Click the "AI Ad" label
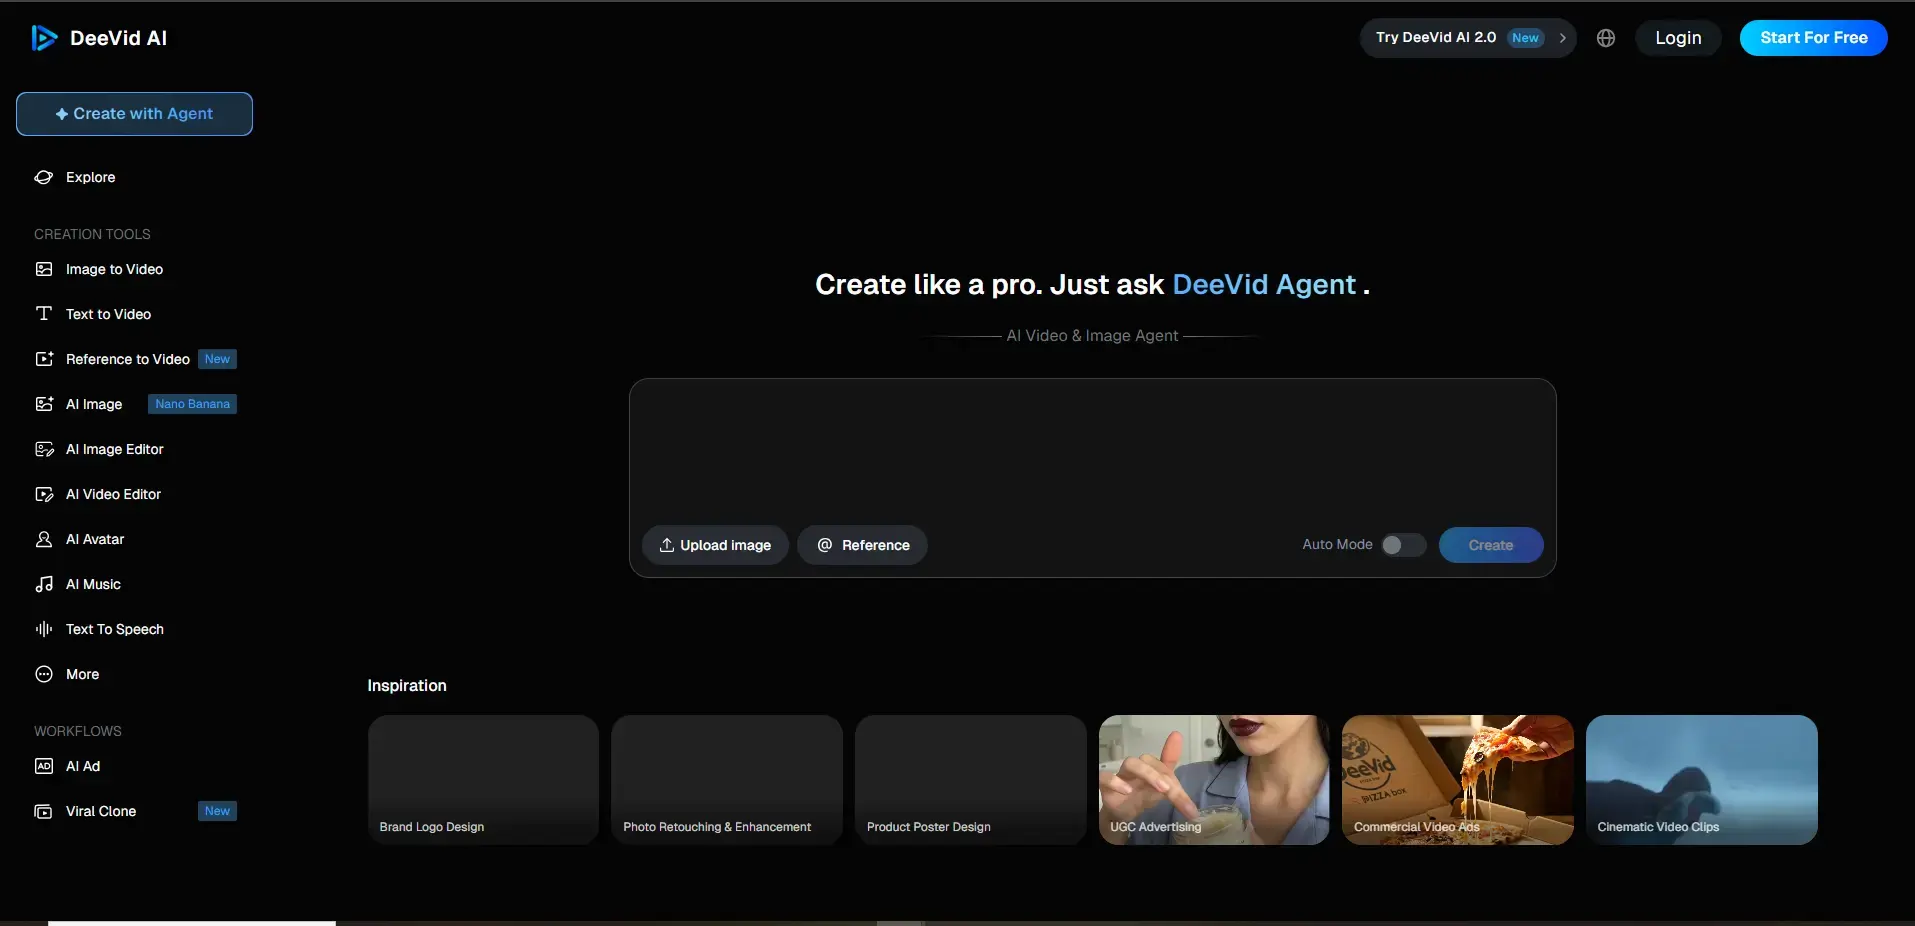Image resolution: width=1915 pixels, height=926 pixels. pos(83,766)
